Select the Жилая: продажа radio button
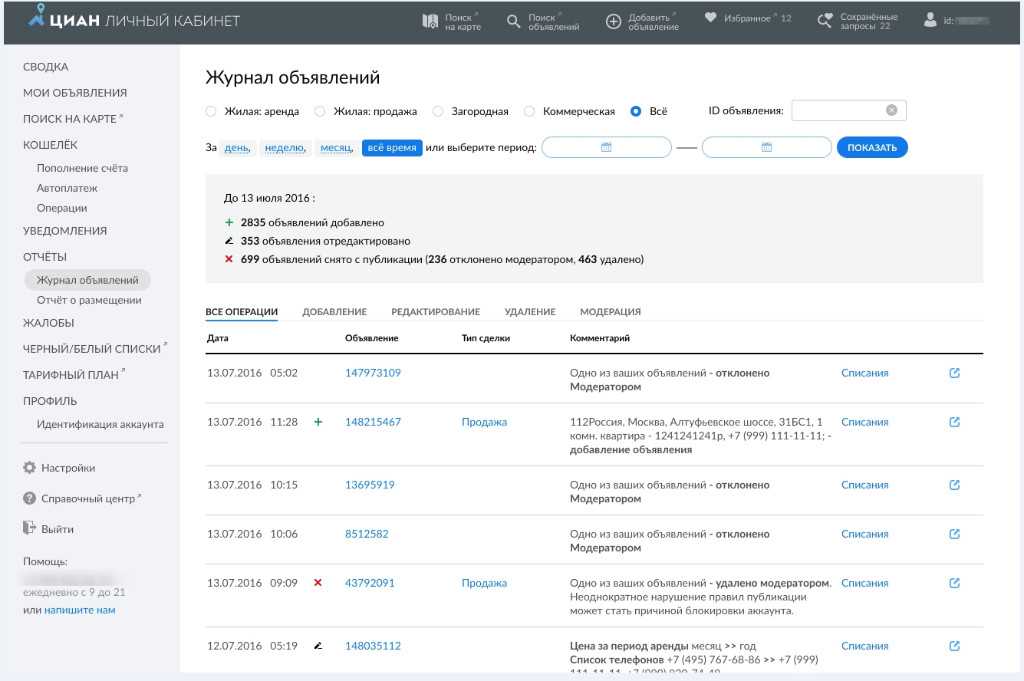Viewport: 1024px width, 681px height. click(x=319, y=111)
